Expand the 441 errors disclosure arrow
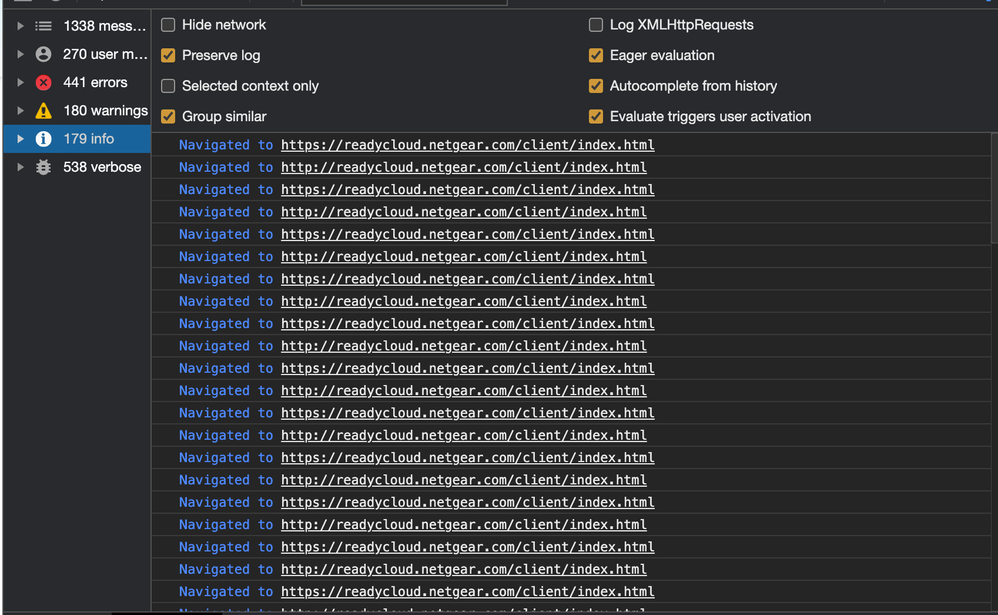998x615 pixels. pyautogui.click(x=20, y=82)
